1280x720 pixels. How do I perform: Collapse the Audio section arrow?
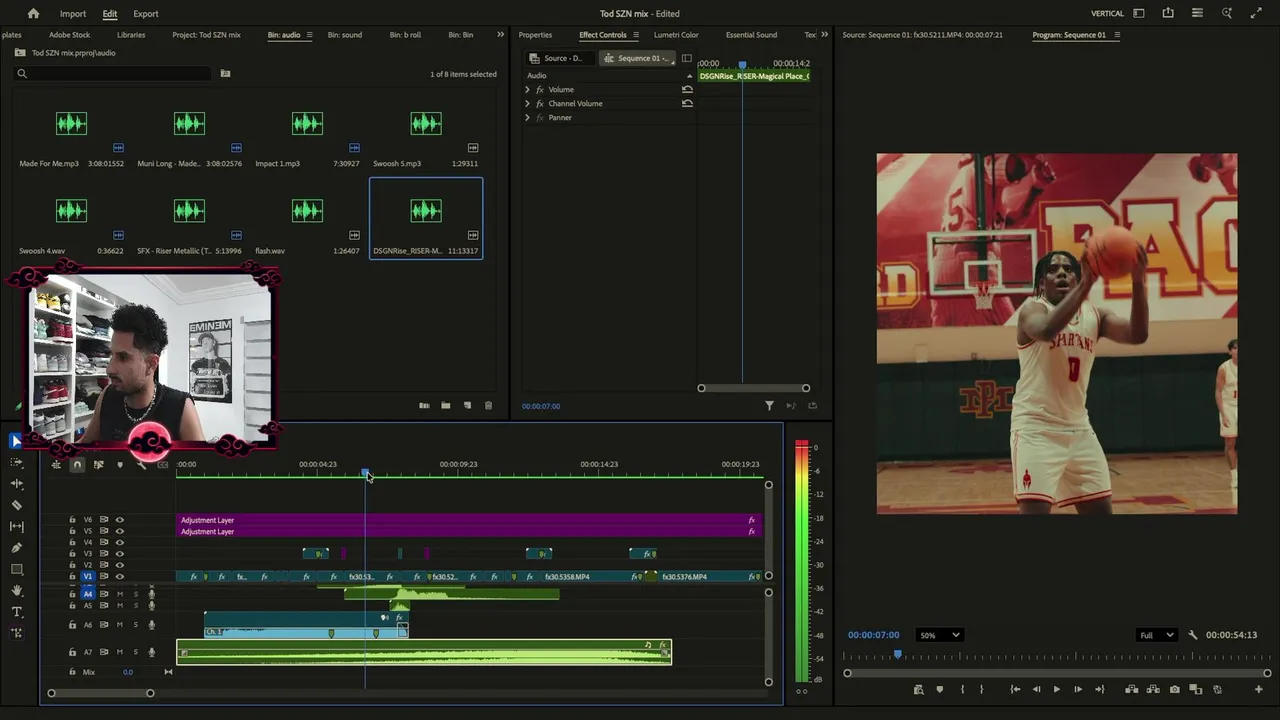coord(688,76)
